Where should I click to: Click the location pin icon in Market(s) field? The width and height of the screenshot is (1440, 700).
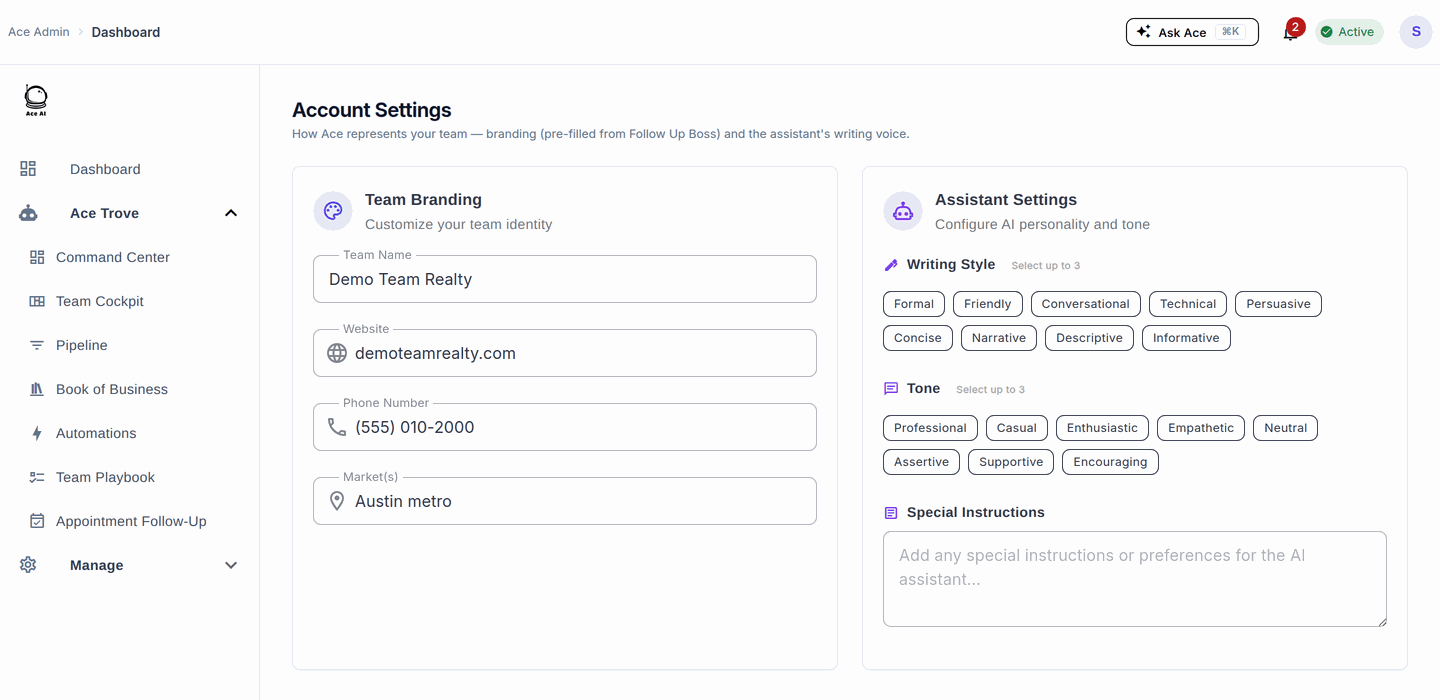click(x=337, y=501)
